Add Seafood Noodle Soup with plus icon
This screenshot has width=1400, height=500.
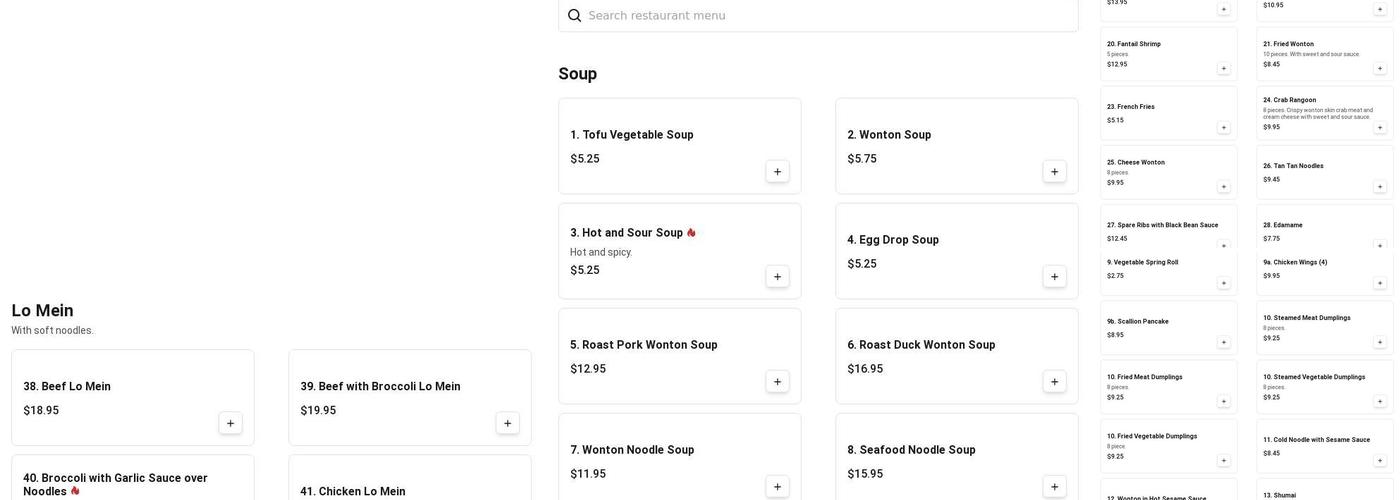point(1054,487)
